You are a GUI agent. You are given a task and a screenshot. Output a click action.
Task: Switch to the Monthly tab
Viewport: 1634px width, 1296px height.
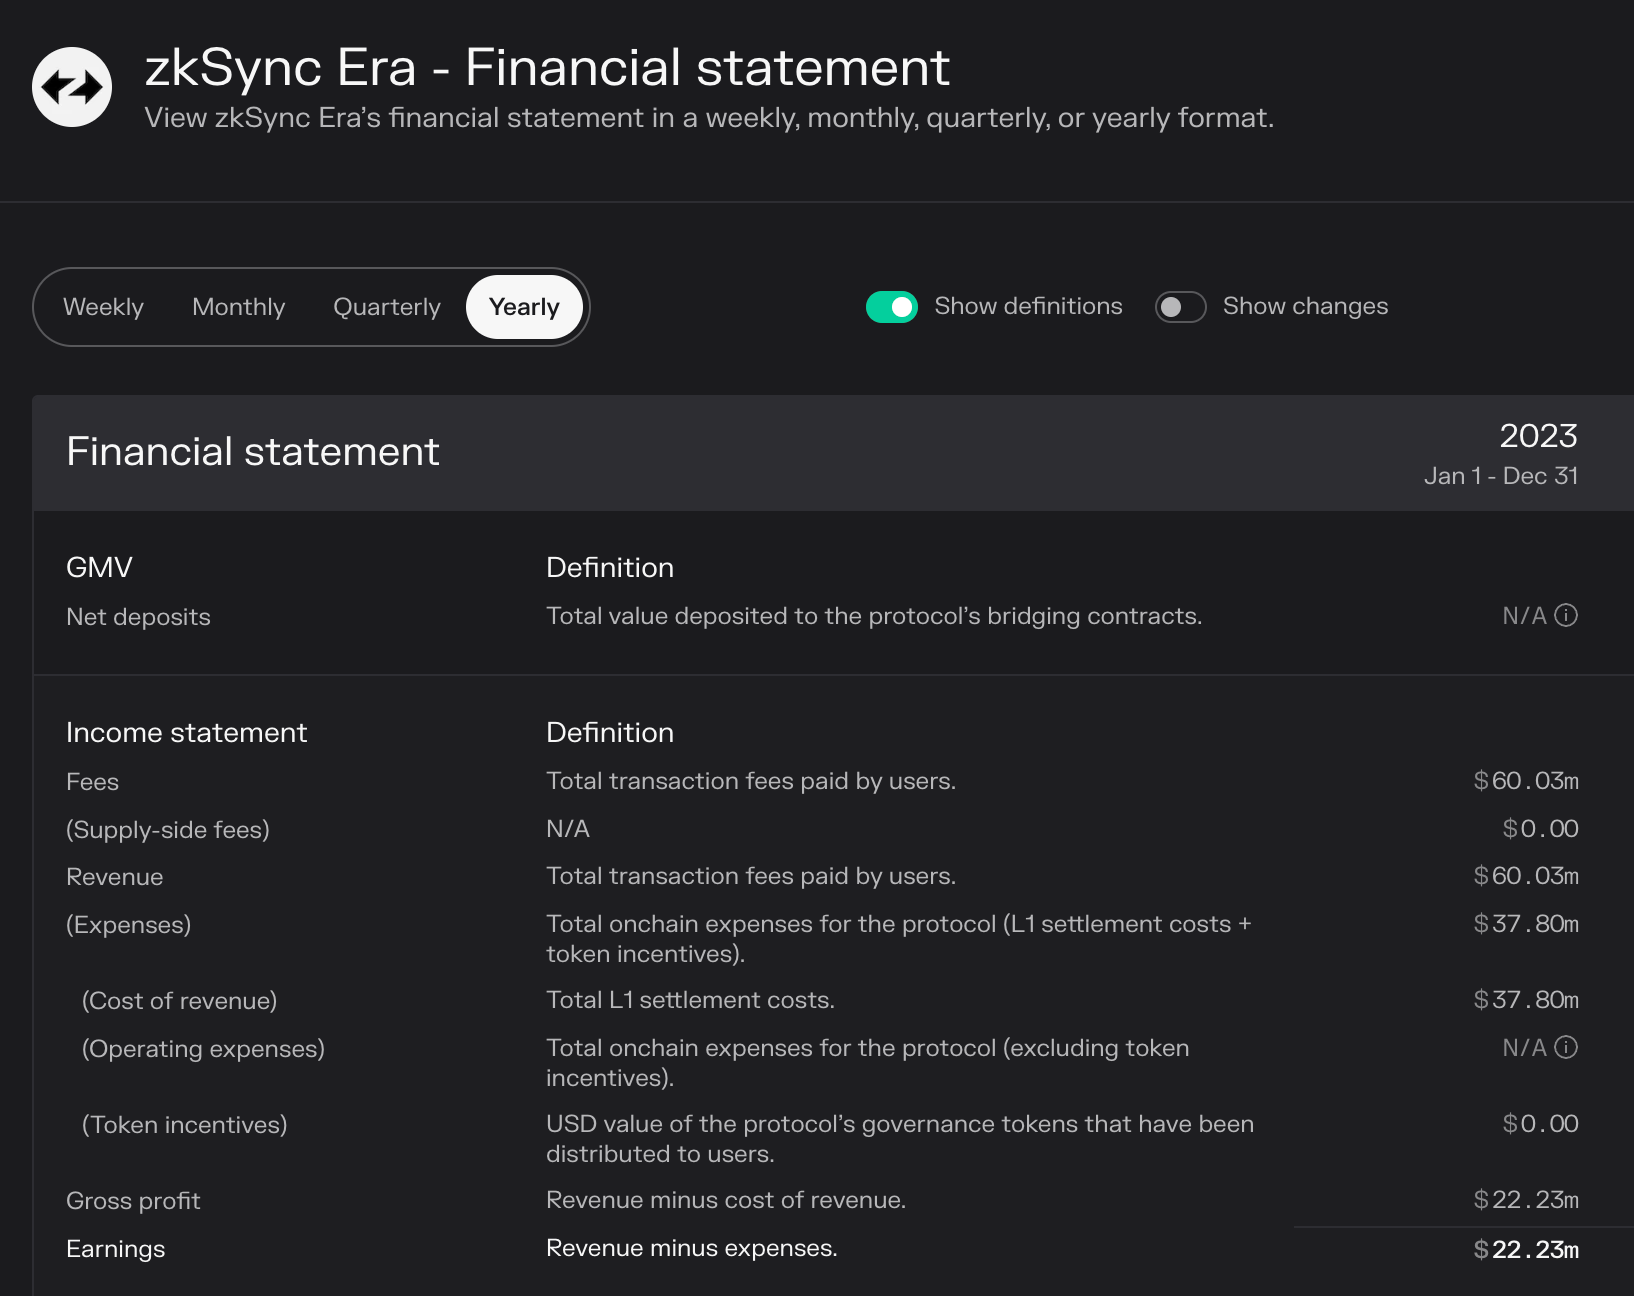(x=239, y=307)
